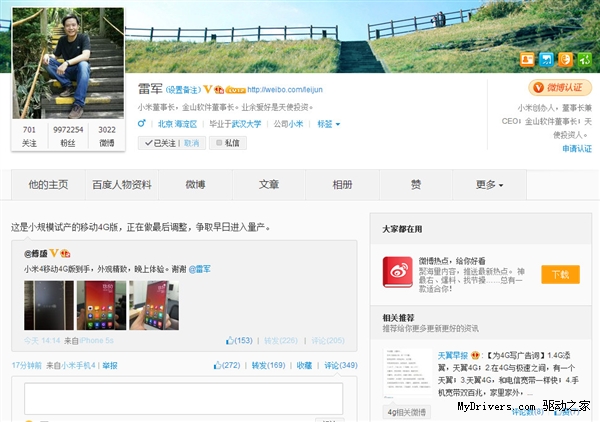Click the 设置备注 link
Viewport: 600px width, 422px height.
183,90
